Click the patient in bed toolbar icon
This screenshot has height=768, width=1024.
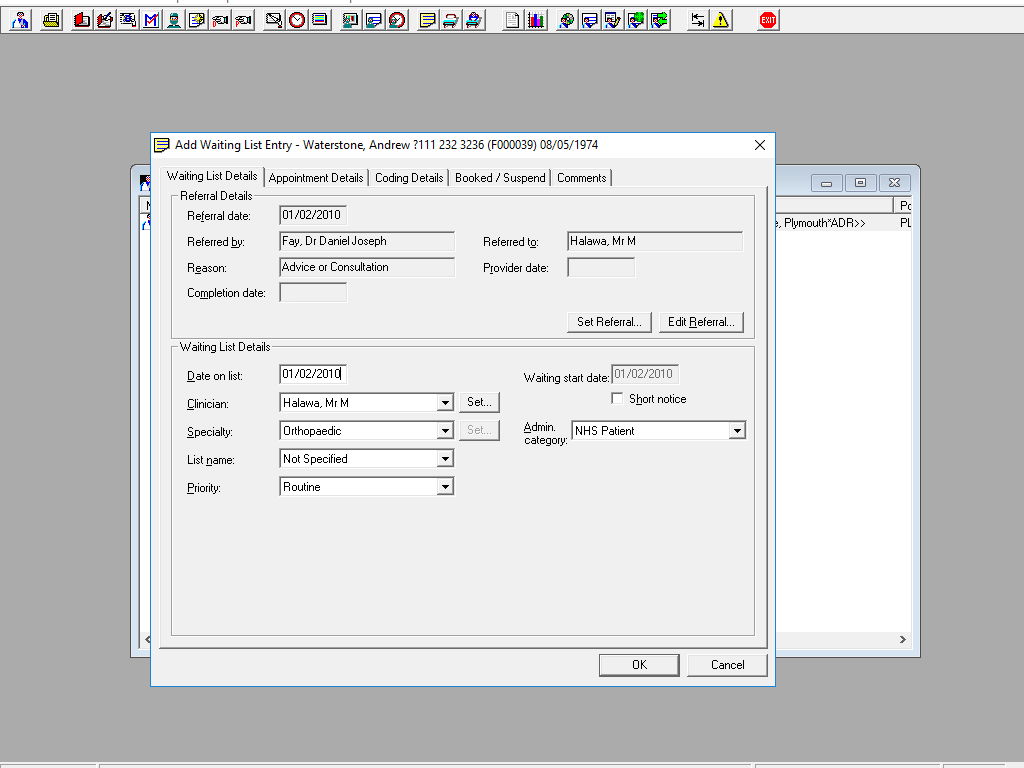474,20
